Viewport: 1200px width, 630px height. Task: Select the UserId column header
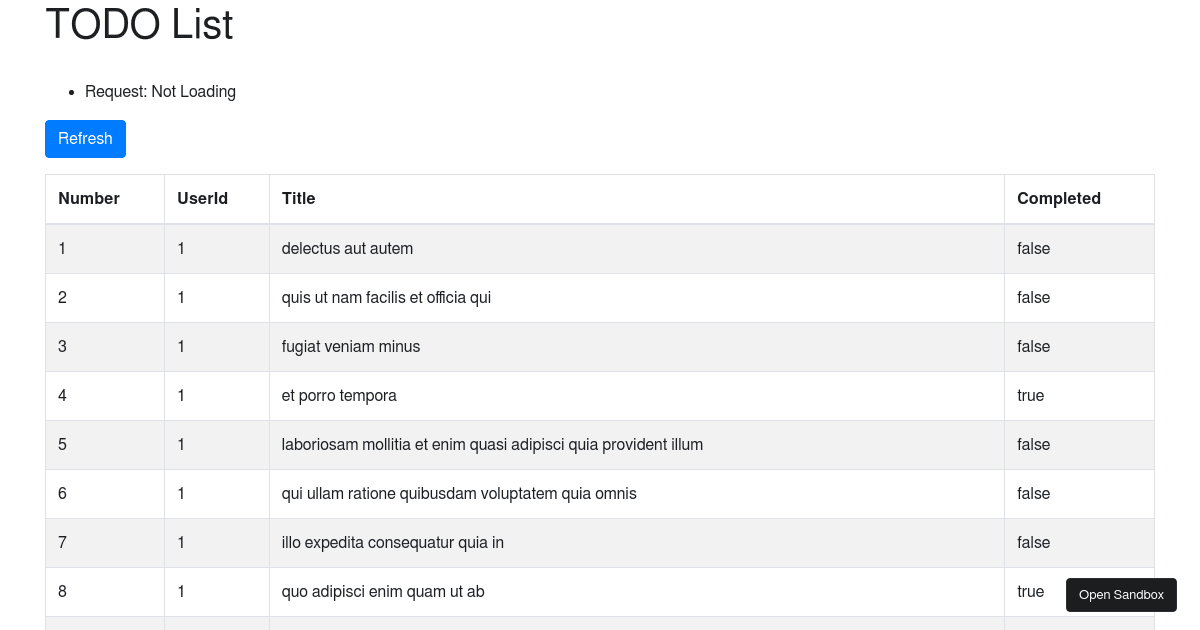point(202,198)
